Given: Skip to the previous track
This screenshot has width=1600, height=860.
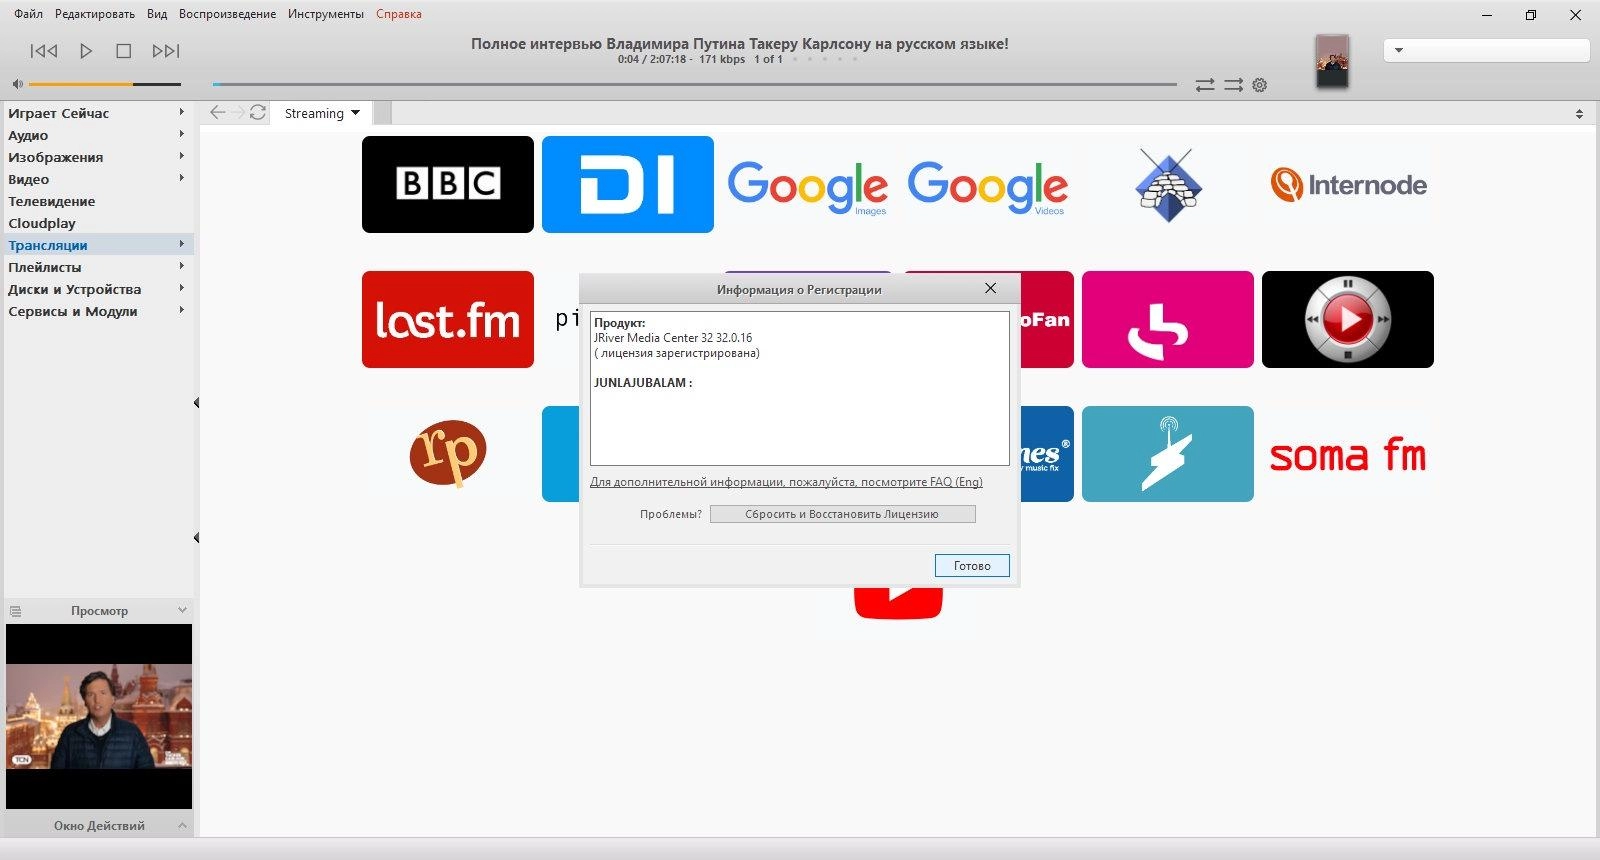Looking at the screenshot, I should 44,51.
